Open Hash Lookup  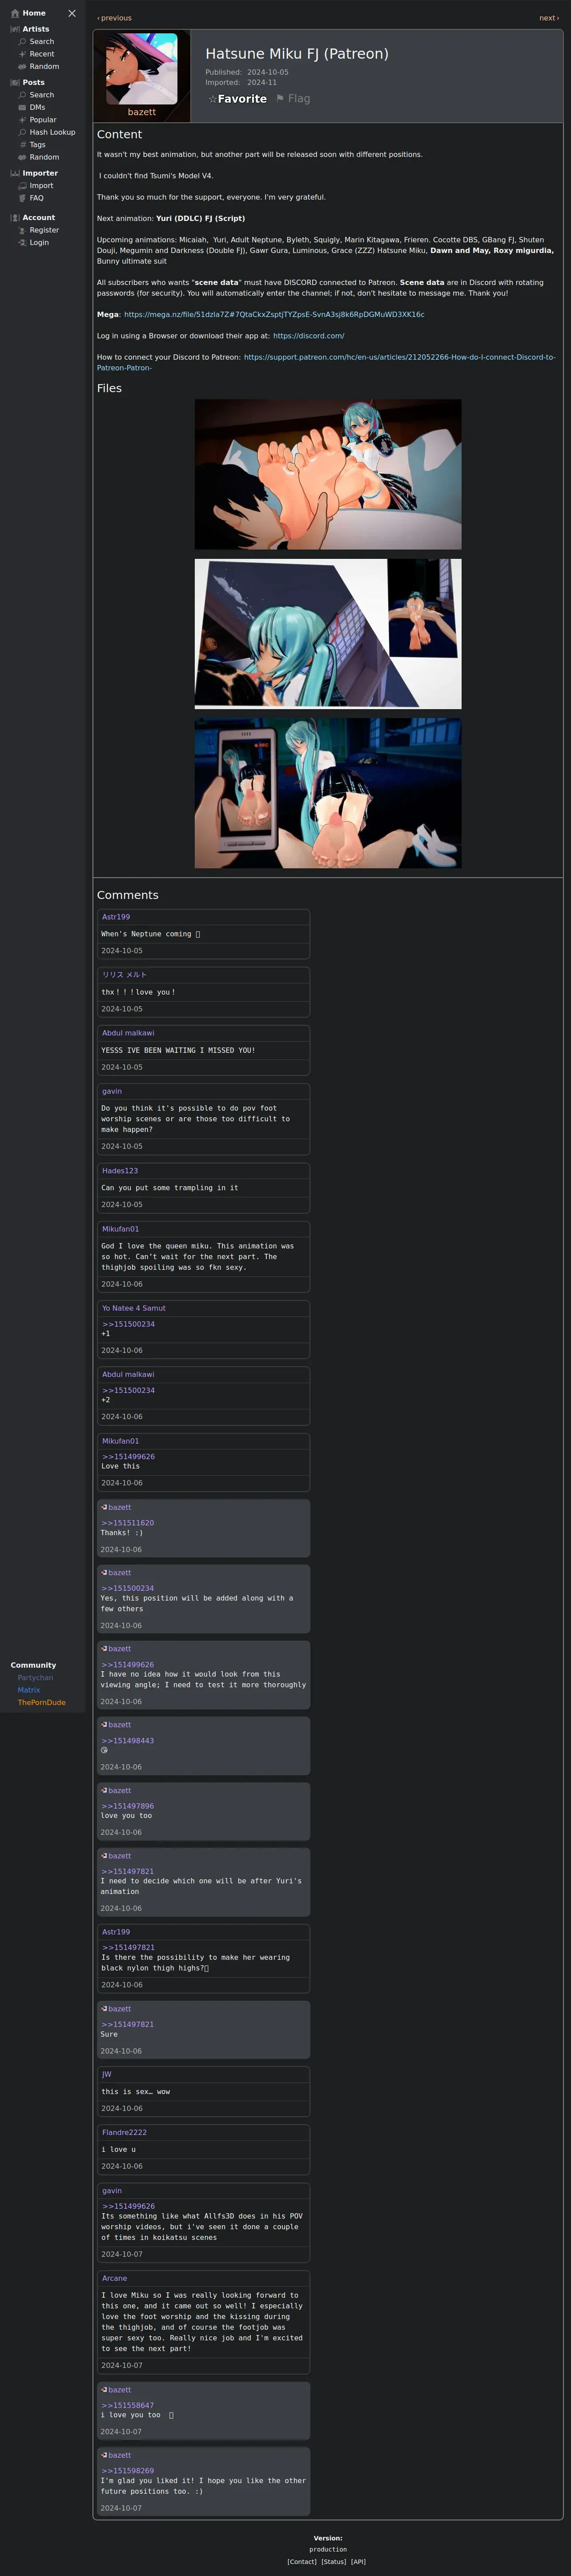pyautogui.click(x=52, y=132)
